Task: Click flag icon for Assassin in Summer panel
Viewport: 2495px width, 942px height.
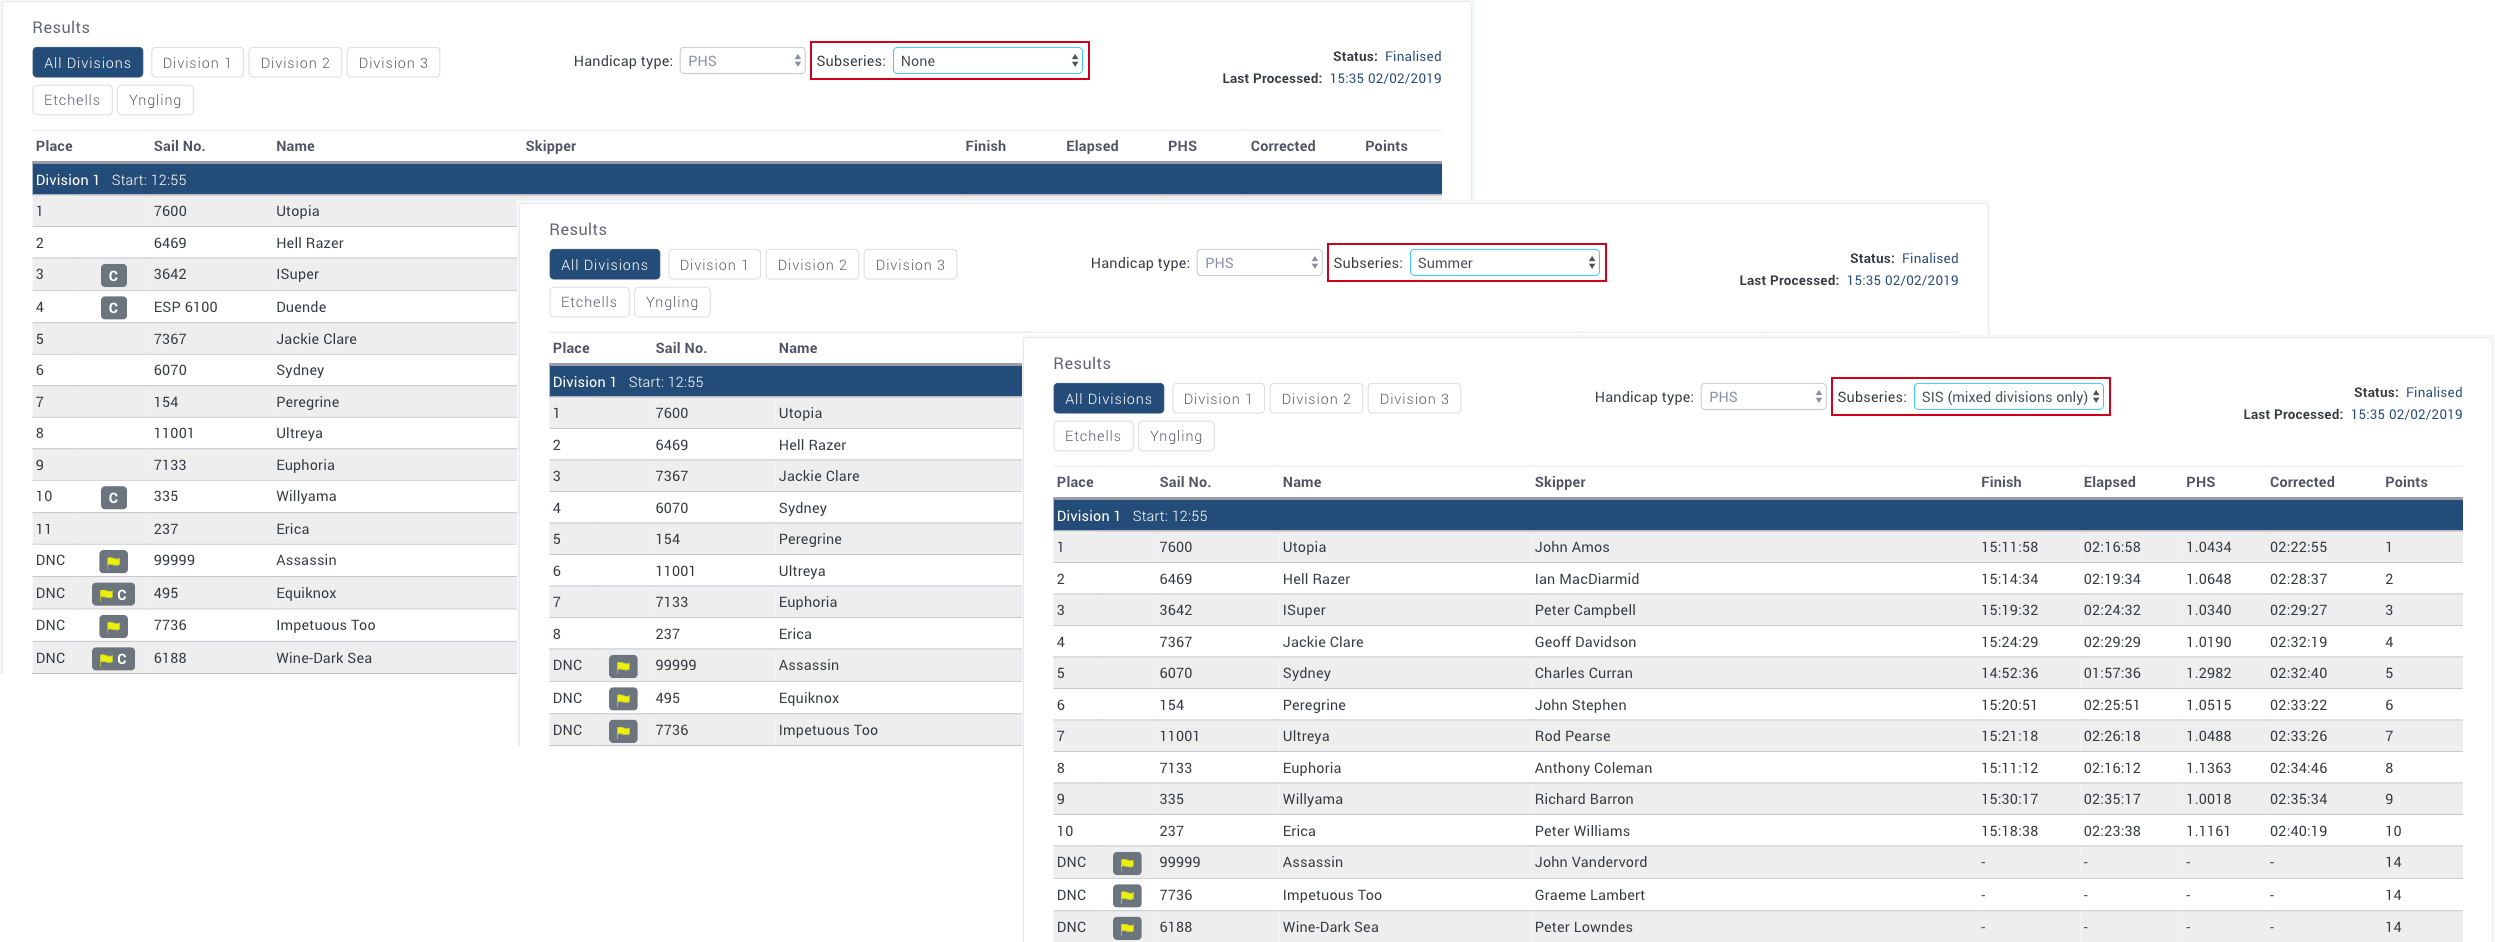Action: pos(623,666)
